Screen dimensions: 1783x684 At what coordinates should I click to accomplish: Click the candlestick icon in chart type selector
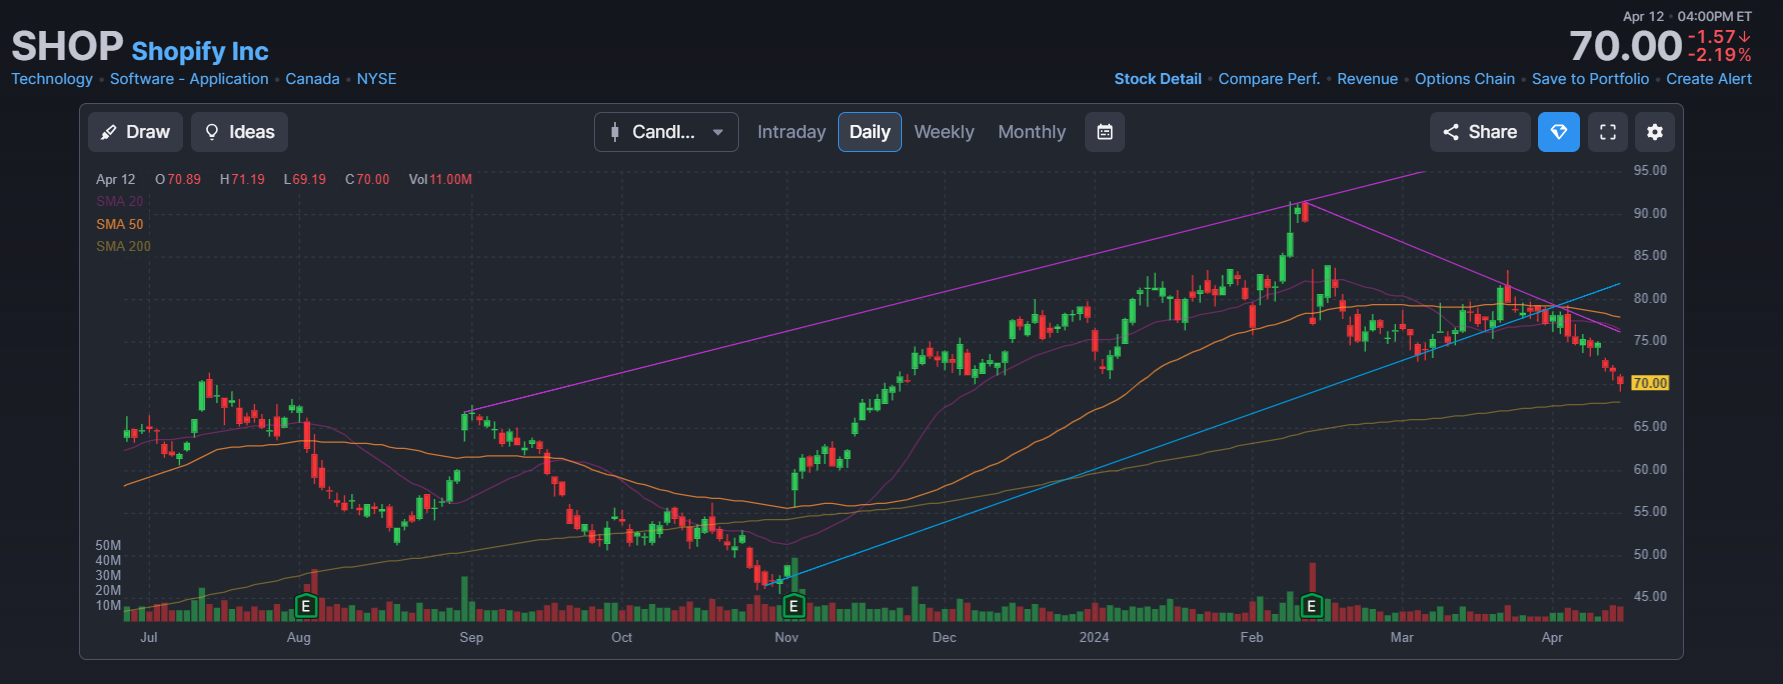615,132
